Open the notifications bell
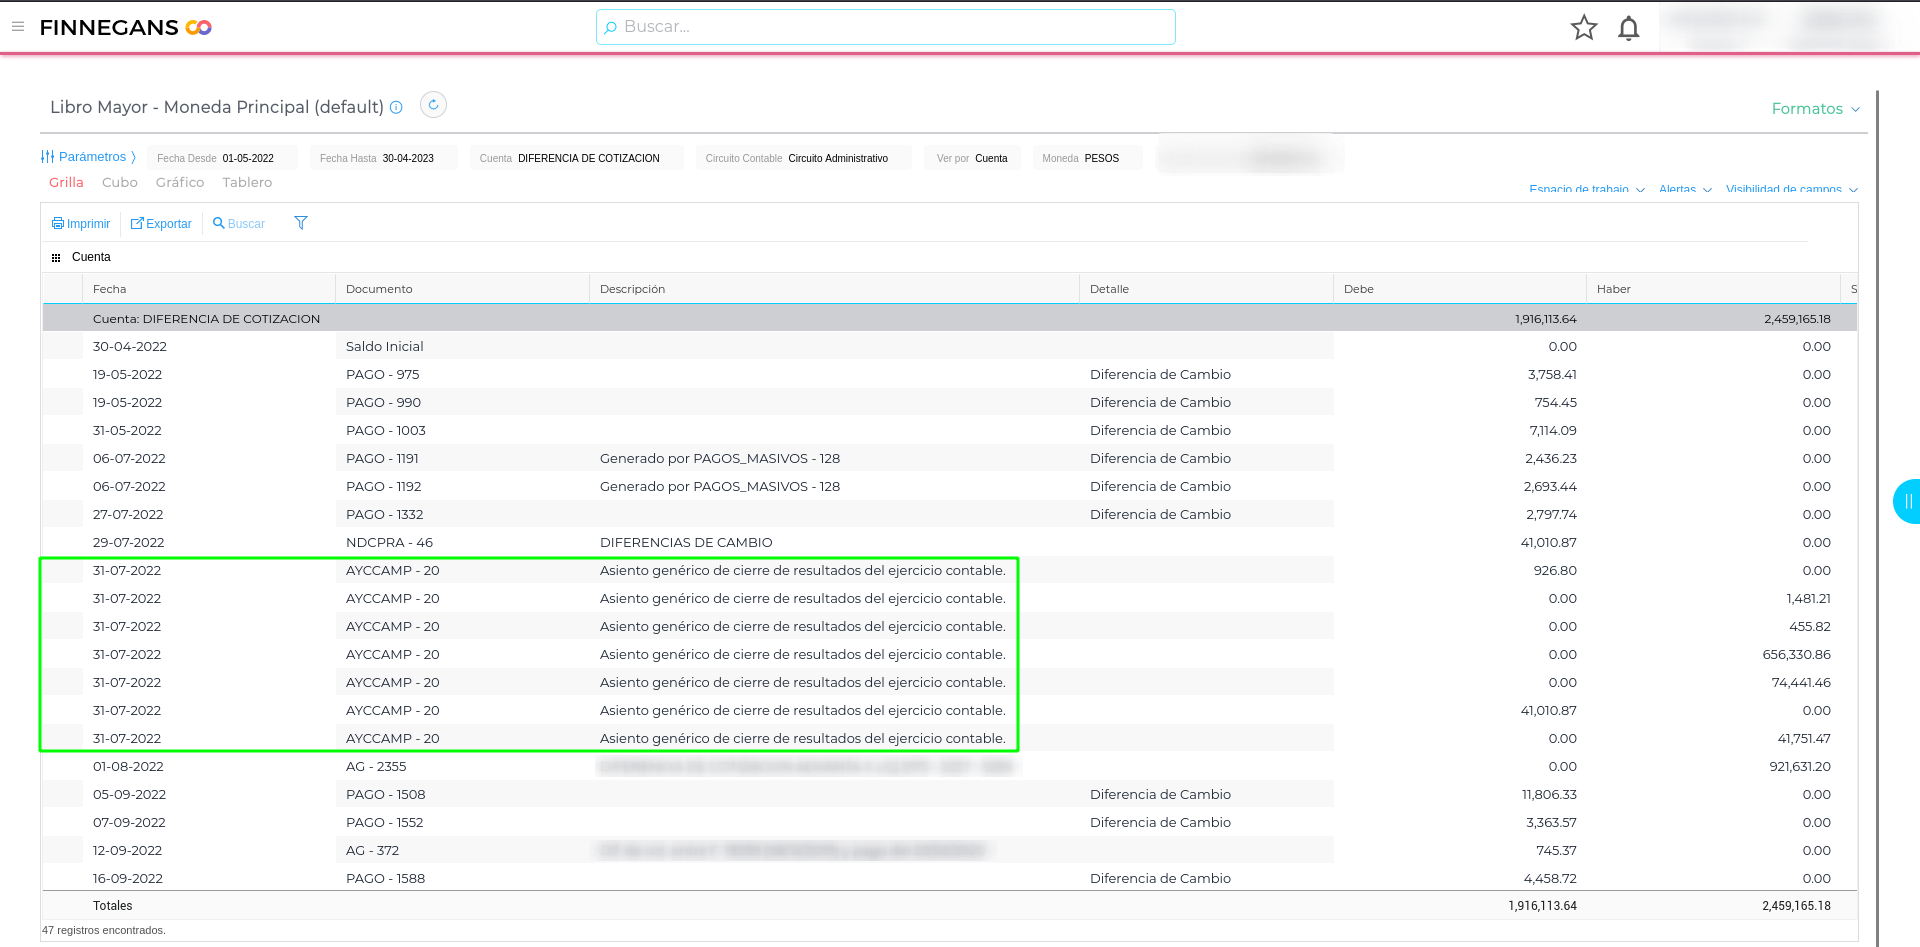Viewport: 1920px width, 947px height. [1629, 28]
